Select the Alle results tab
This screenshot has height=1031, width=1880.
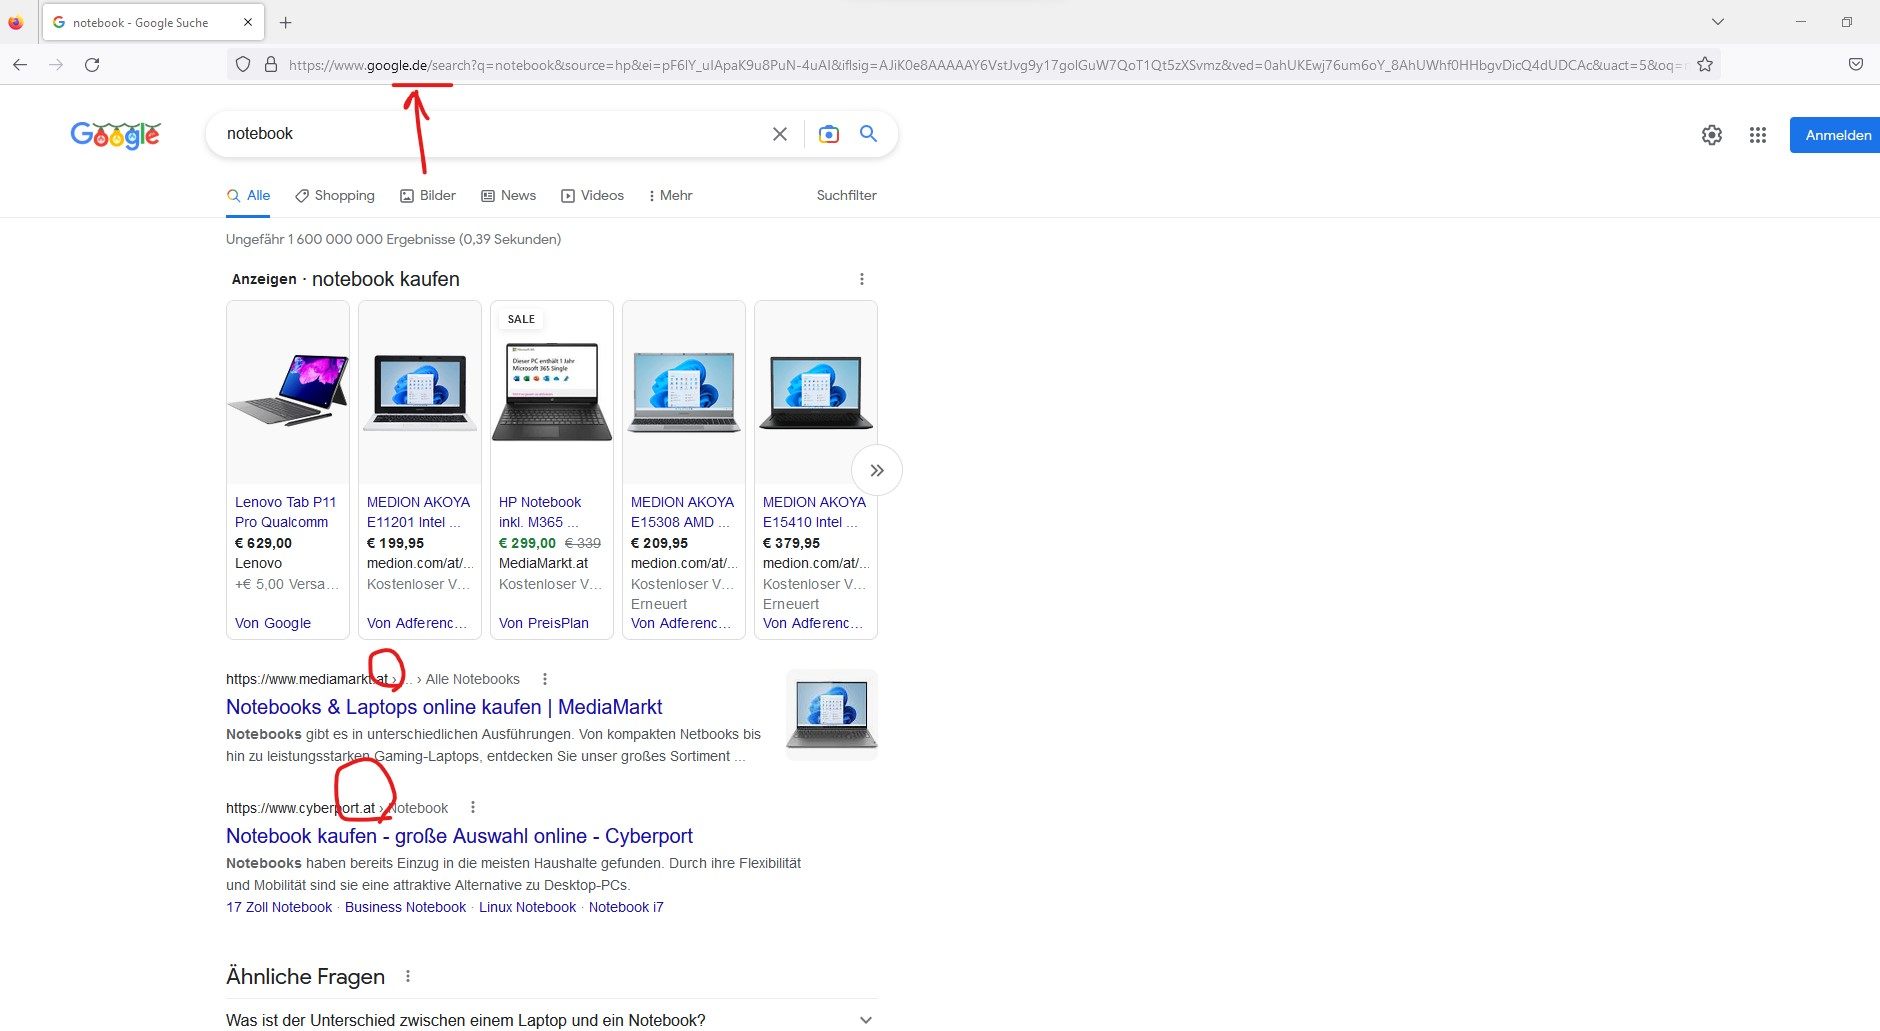tap(248, 196)
